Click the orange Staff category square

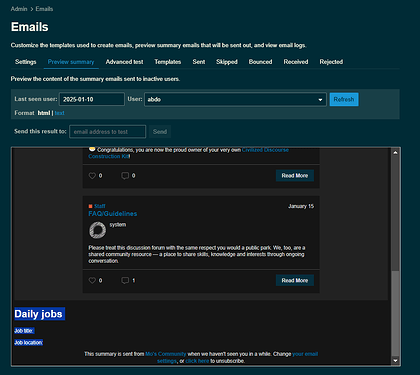coord(90,206)
